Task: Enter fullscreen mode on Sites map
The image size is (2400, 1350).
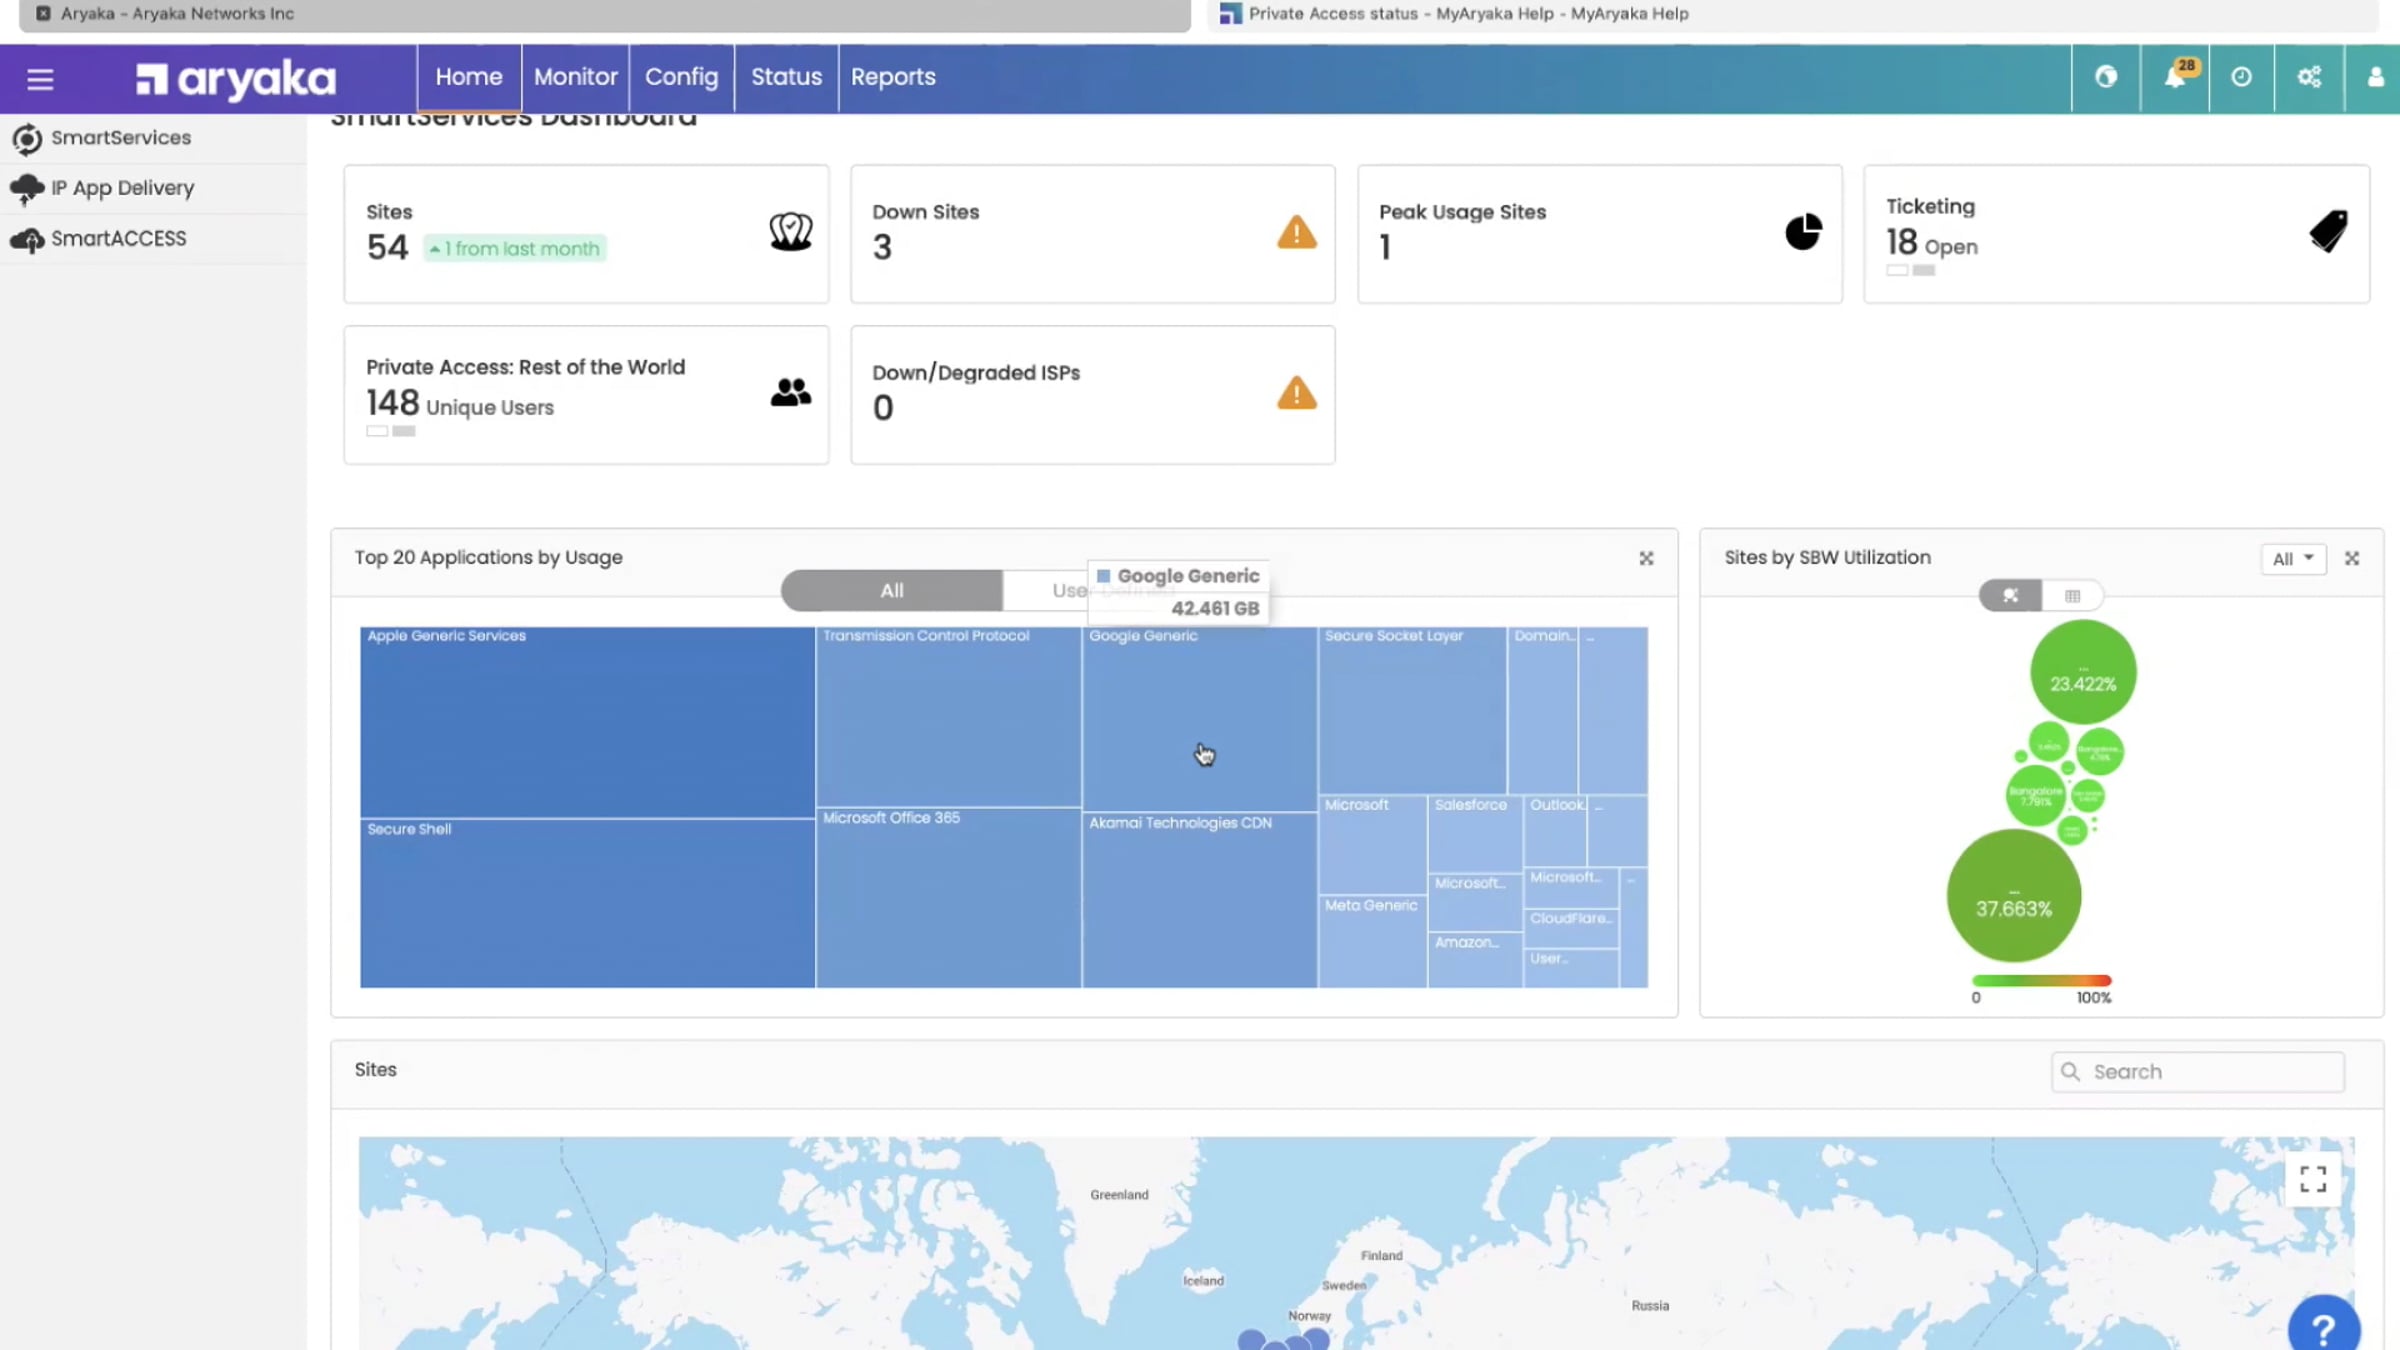Action: [x=2312, y=1179]
